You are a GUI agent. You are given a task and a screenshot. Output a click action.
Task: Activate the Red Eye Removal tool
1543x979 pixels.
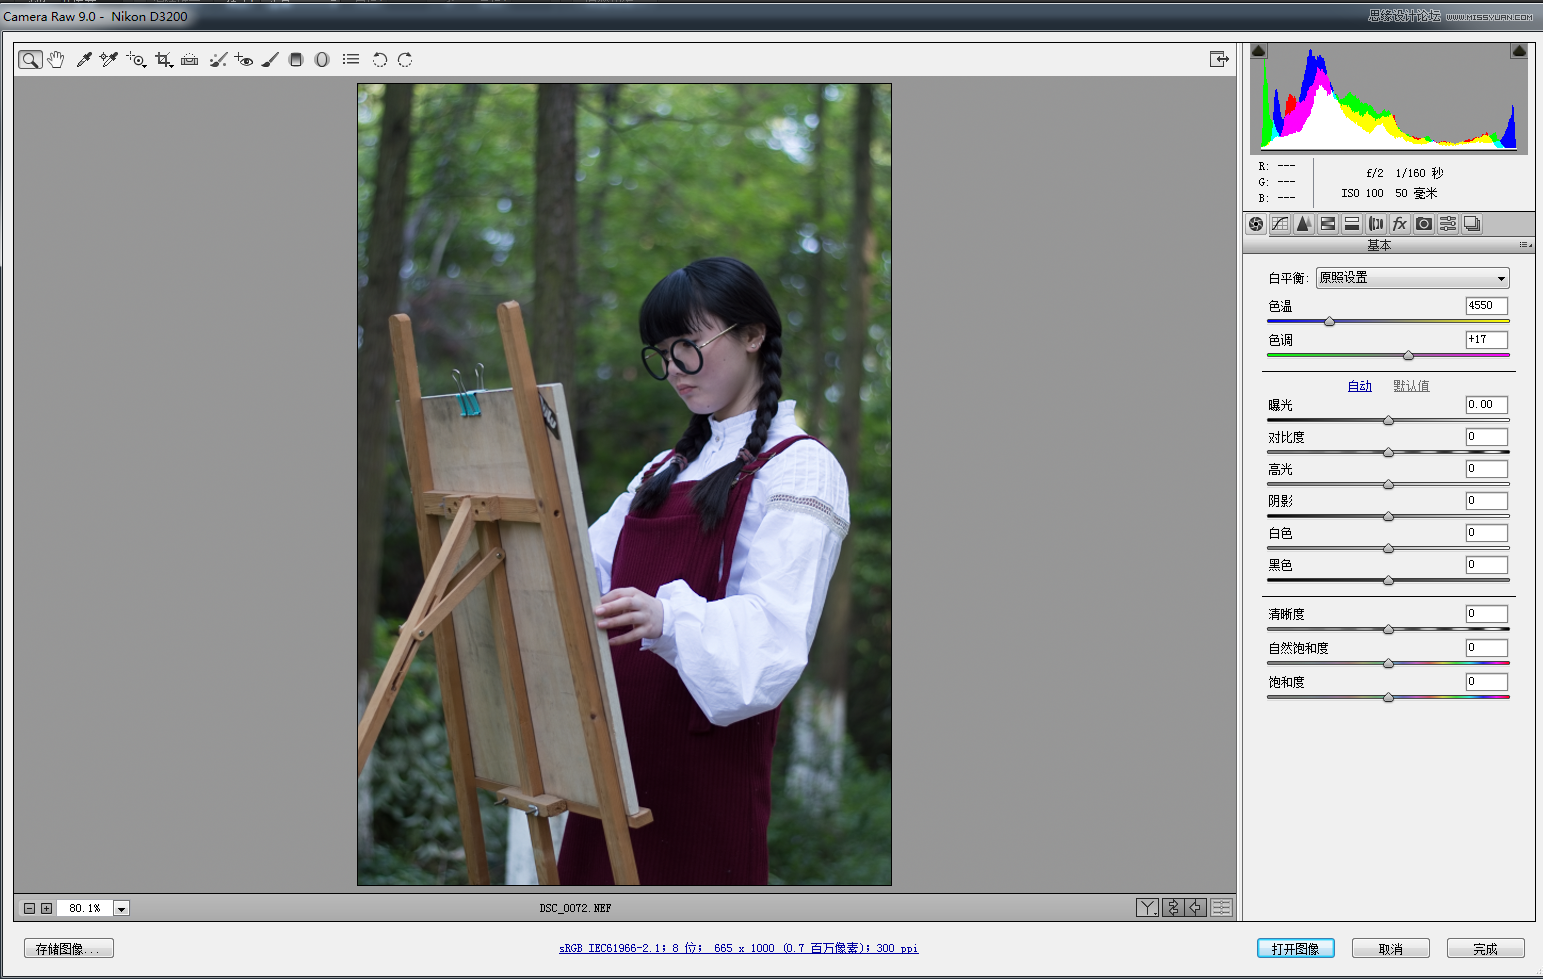click(244, 60)
